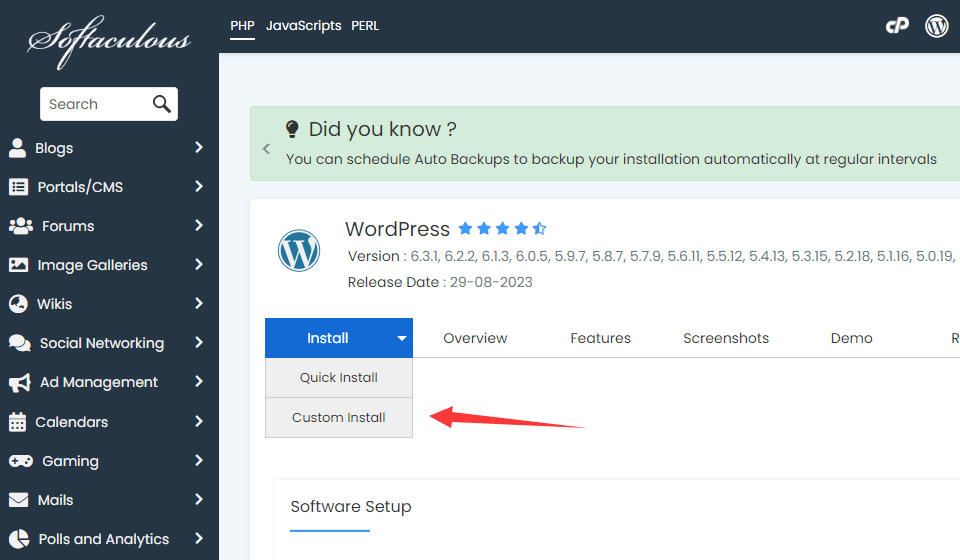Click the Blogs person icon
This screenshot has width=960, height=560.
18,148
